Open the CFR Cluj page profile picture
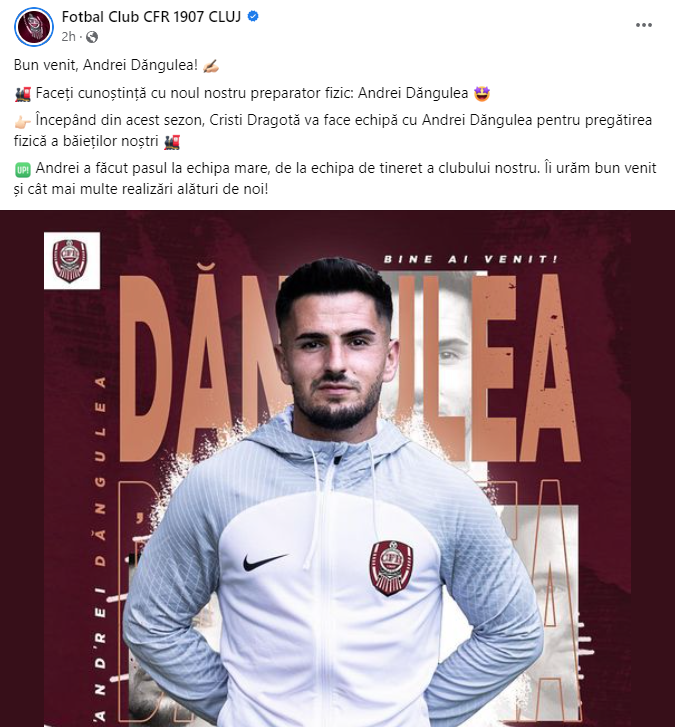The width and height of the screenshot is (675, 727). 34,26
